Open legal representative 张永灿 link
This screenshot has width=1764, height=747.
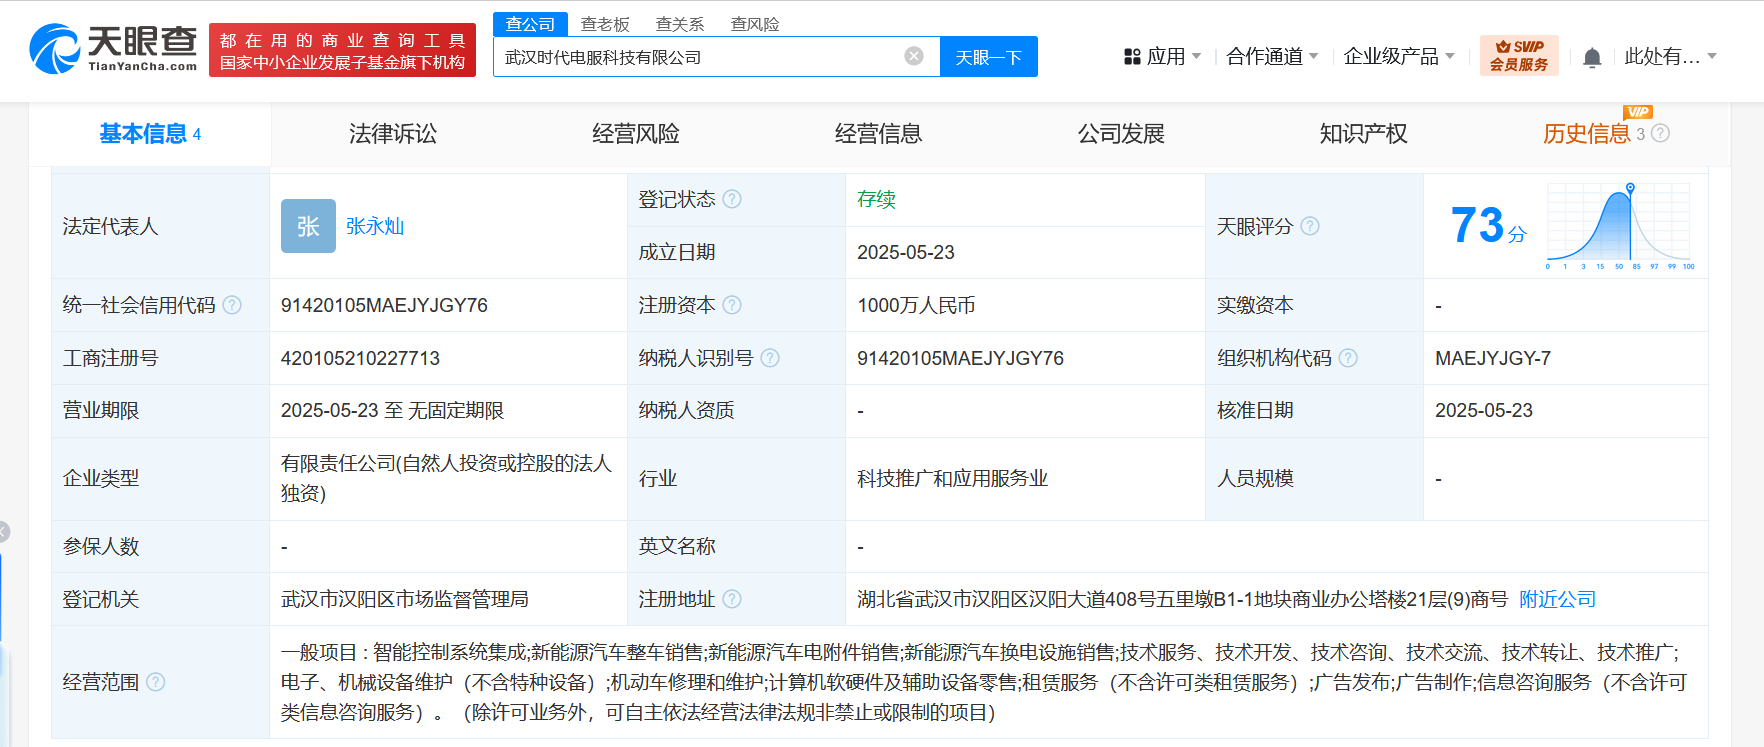[375, 226]
